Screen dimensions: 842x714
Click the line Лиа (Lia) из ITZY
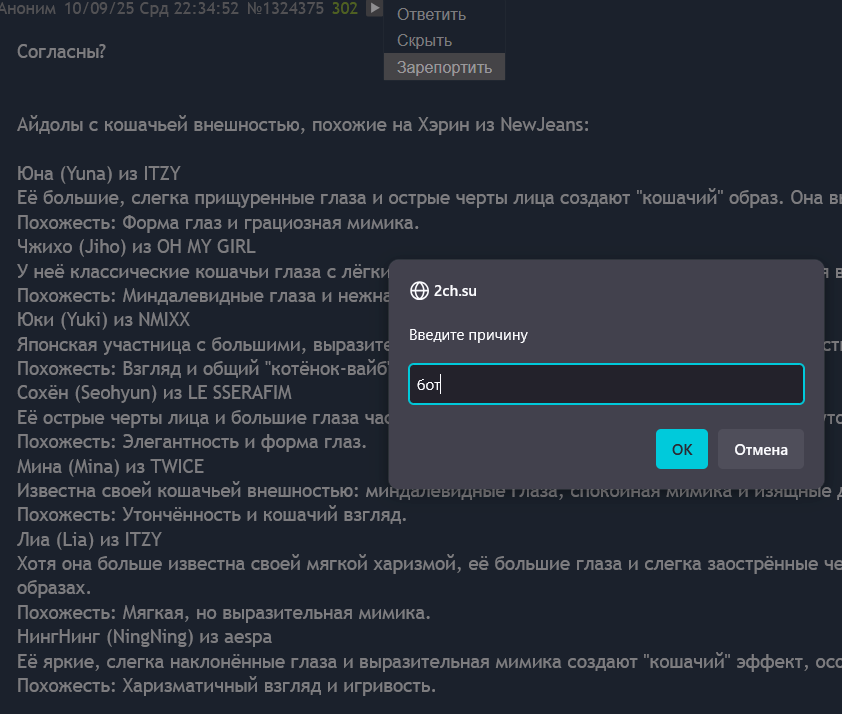click(x=90, y=539)
